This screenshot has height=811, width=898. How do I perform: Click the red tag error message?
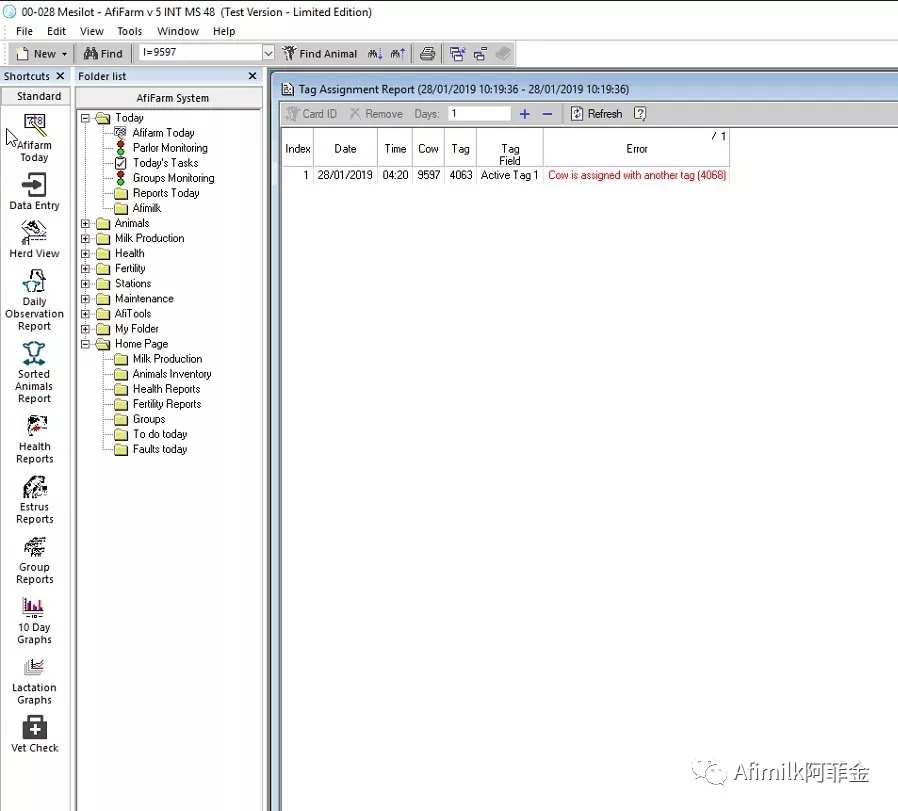tap(637, 175)
